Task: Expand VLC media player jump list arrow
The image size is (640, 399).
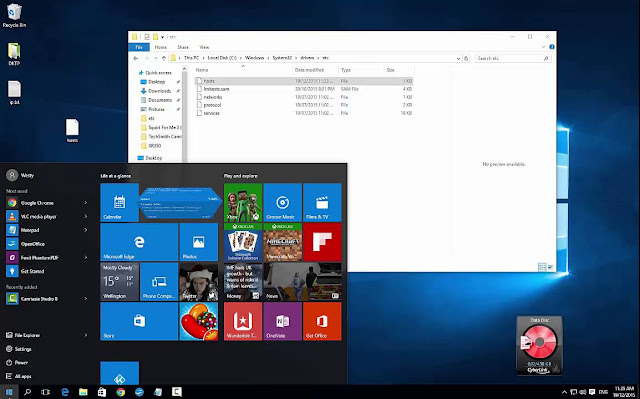Action: click(x=86, y=217)
